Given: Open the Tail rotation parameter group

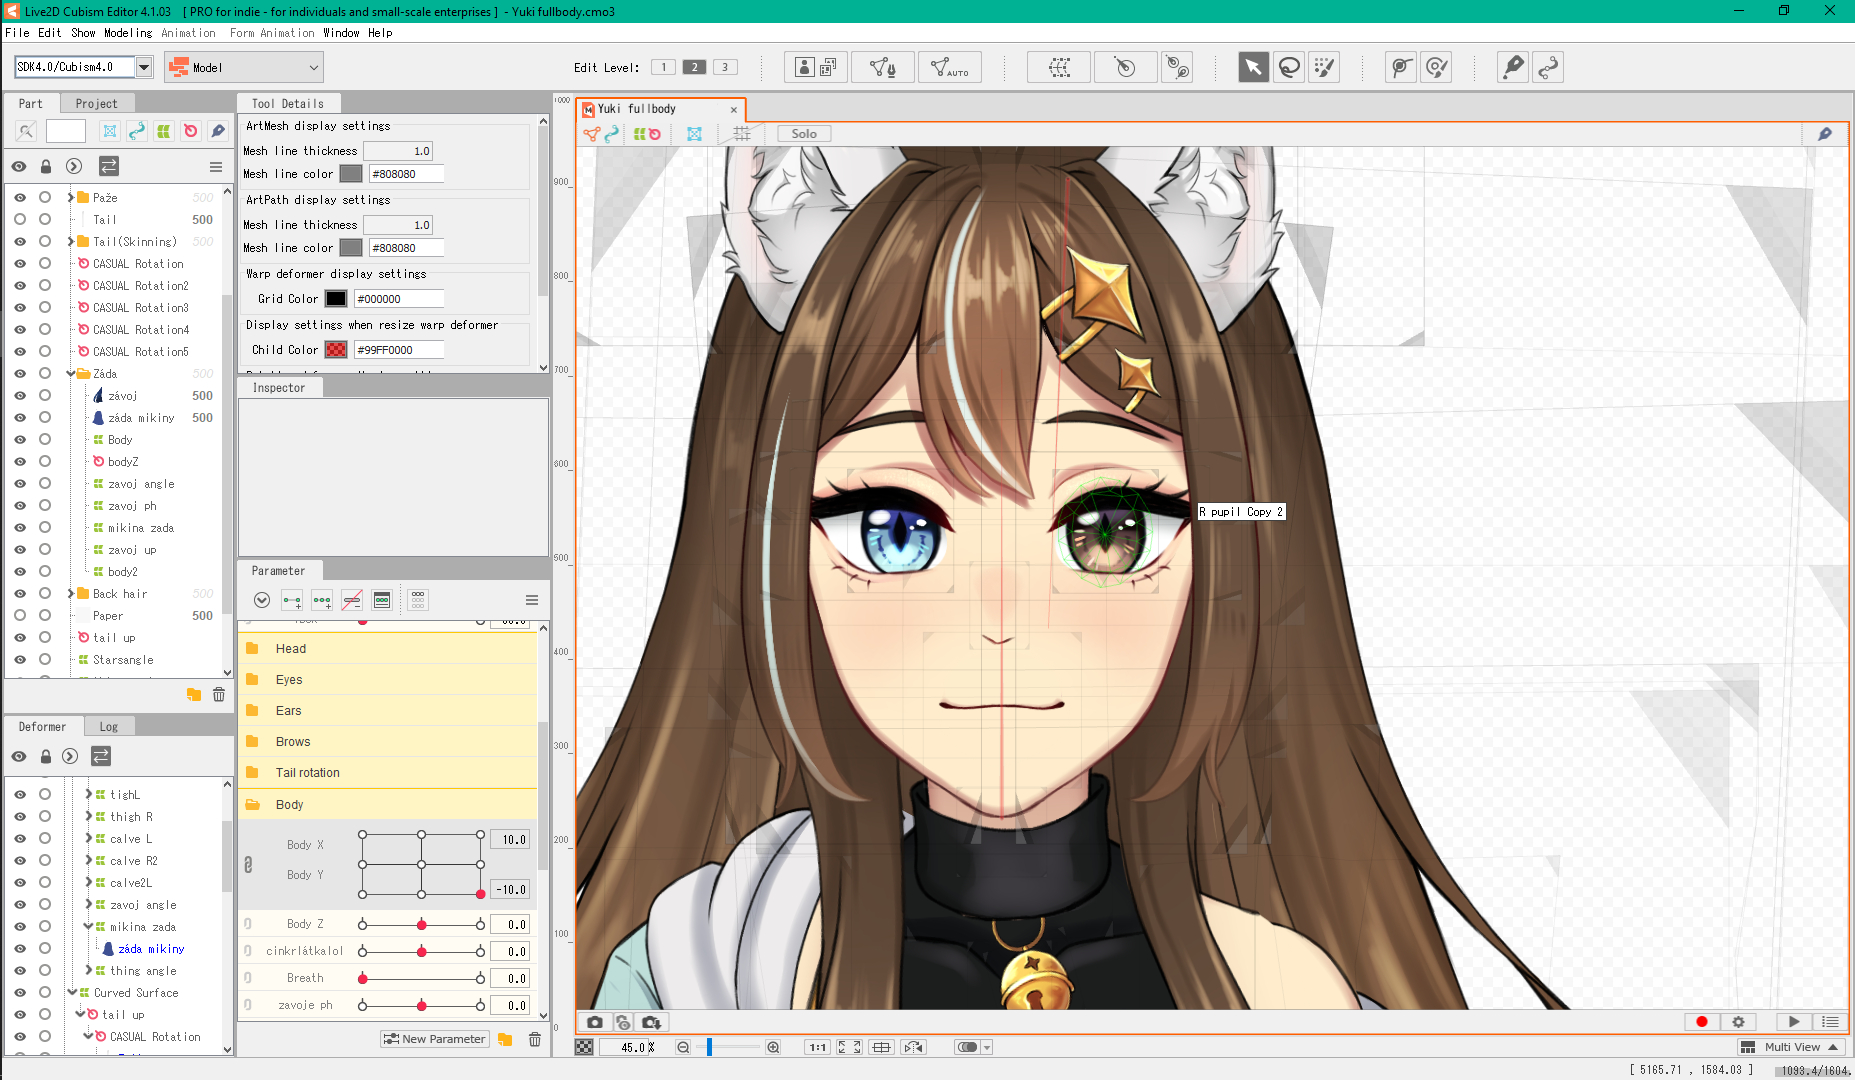Looking at the screenshot, I should coord(387,773).
